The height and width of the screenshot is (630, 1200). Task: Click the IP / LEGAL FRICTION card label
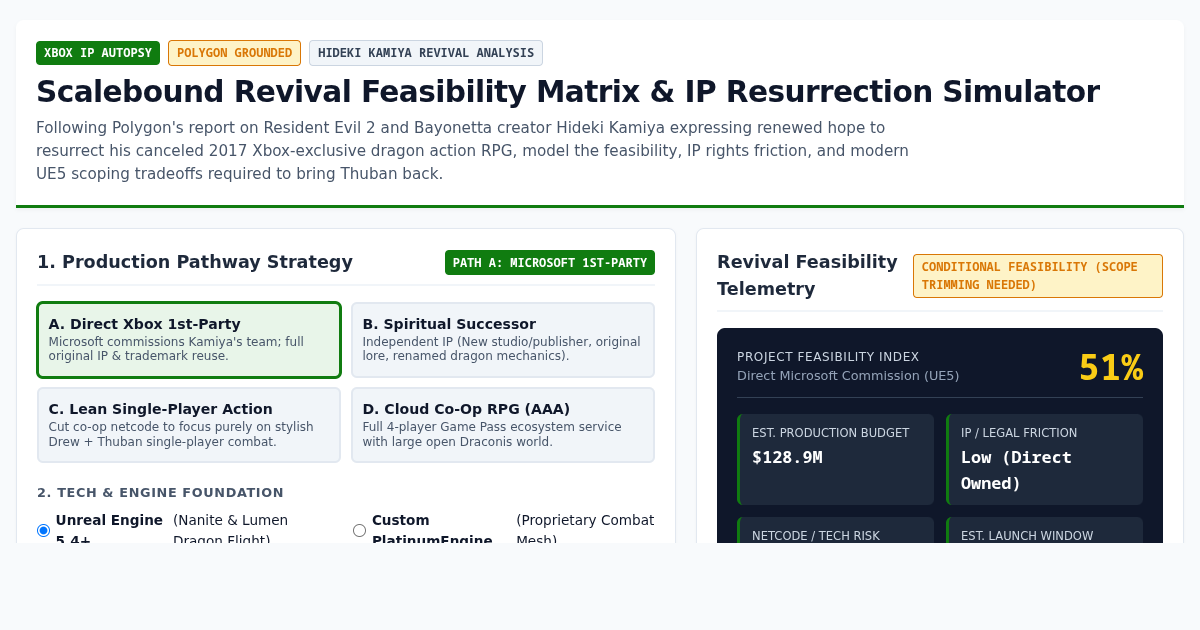pos(1019,433)
